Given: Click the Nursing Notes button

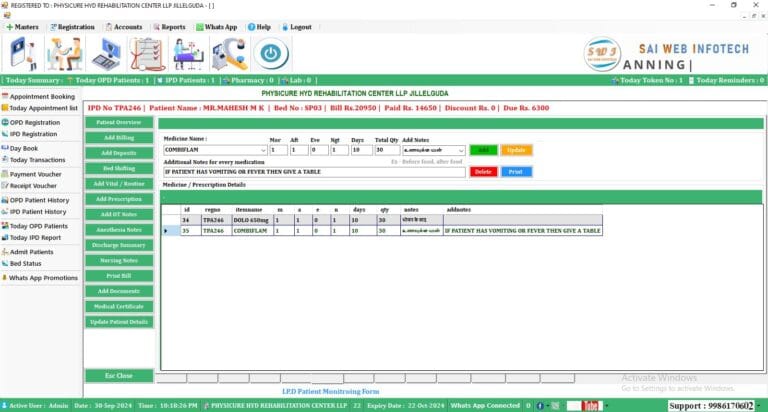Looking at the screenshot, I should click(x=119, y=261).
